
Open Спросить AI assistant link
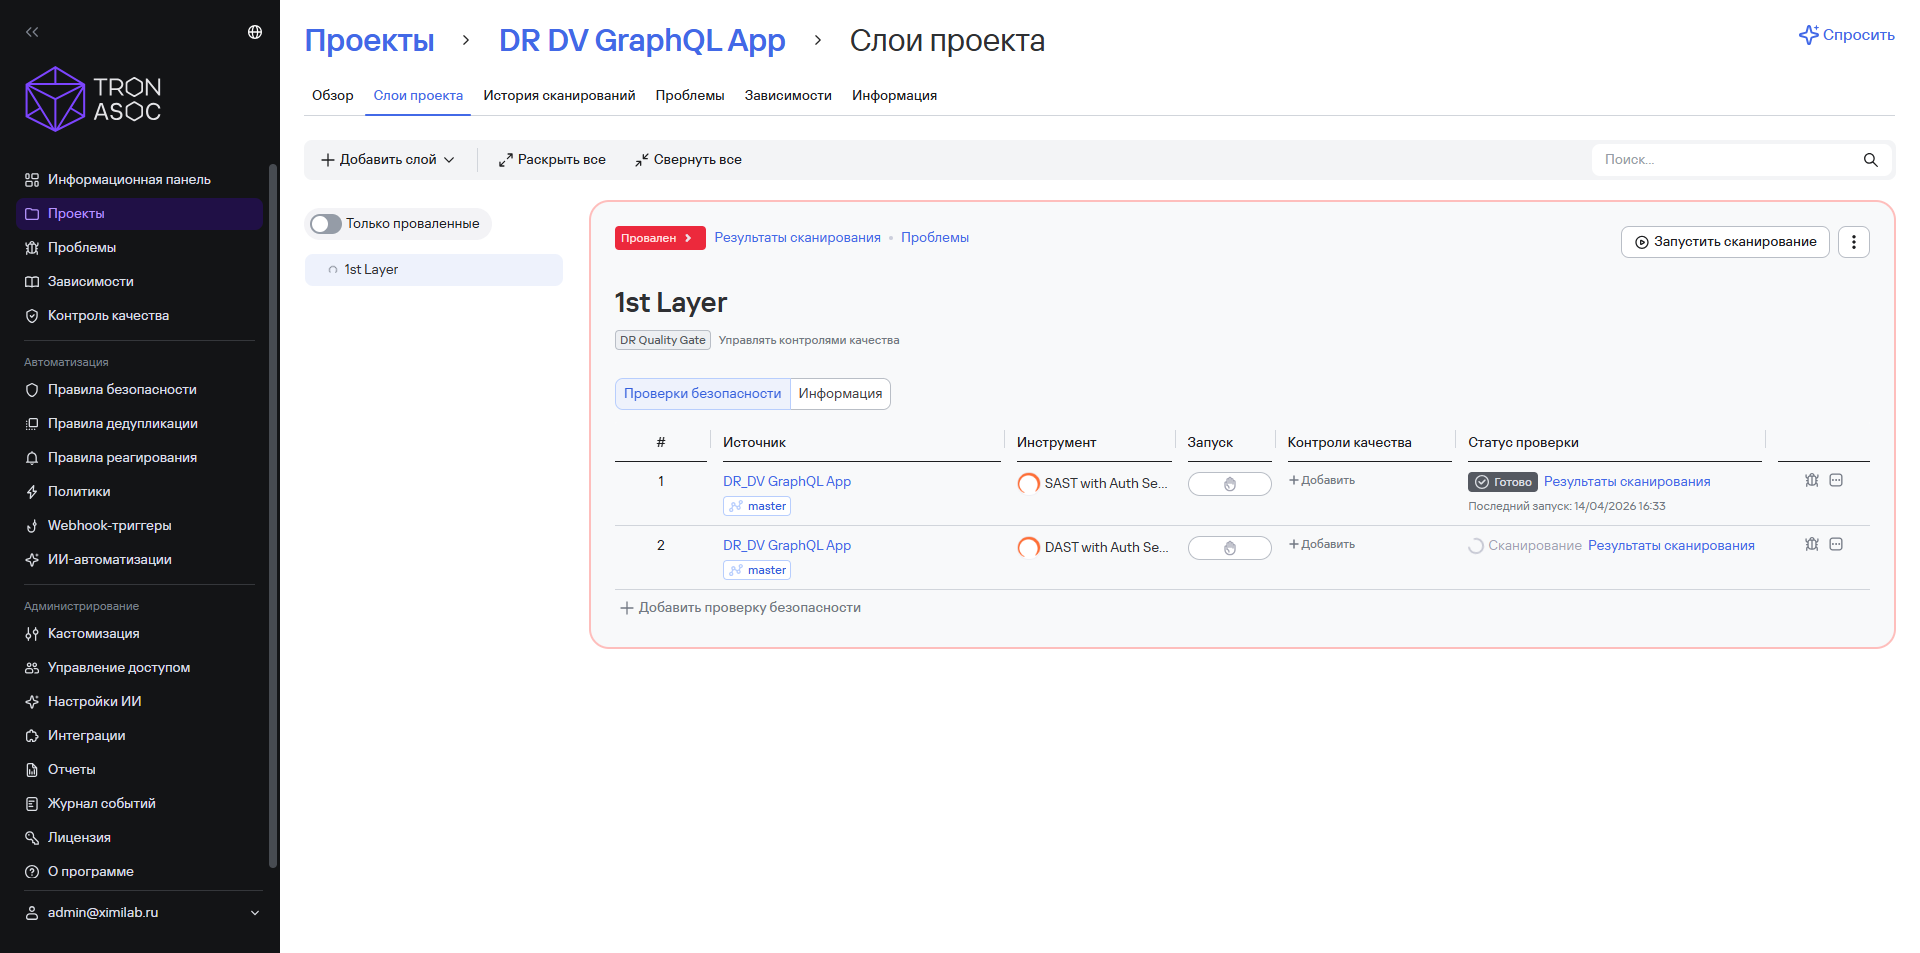(1847, 35)
